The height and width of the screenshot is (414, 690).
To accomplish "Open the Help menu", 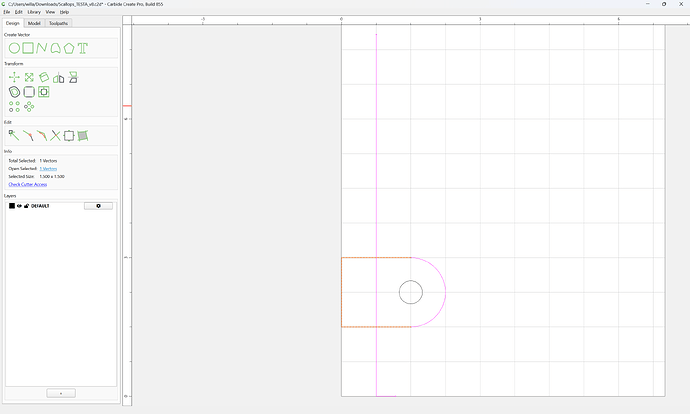I will coord(64,12).
